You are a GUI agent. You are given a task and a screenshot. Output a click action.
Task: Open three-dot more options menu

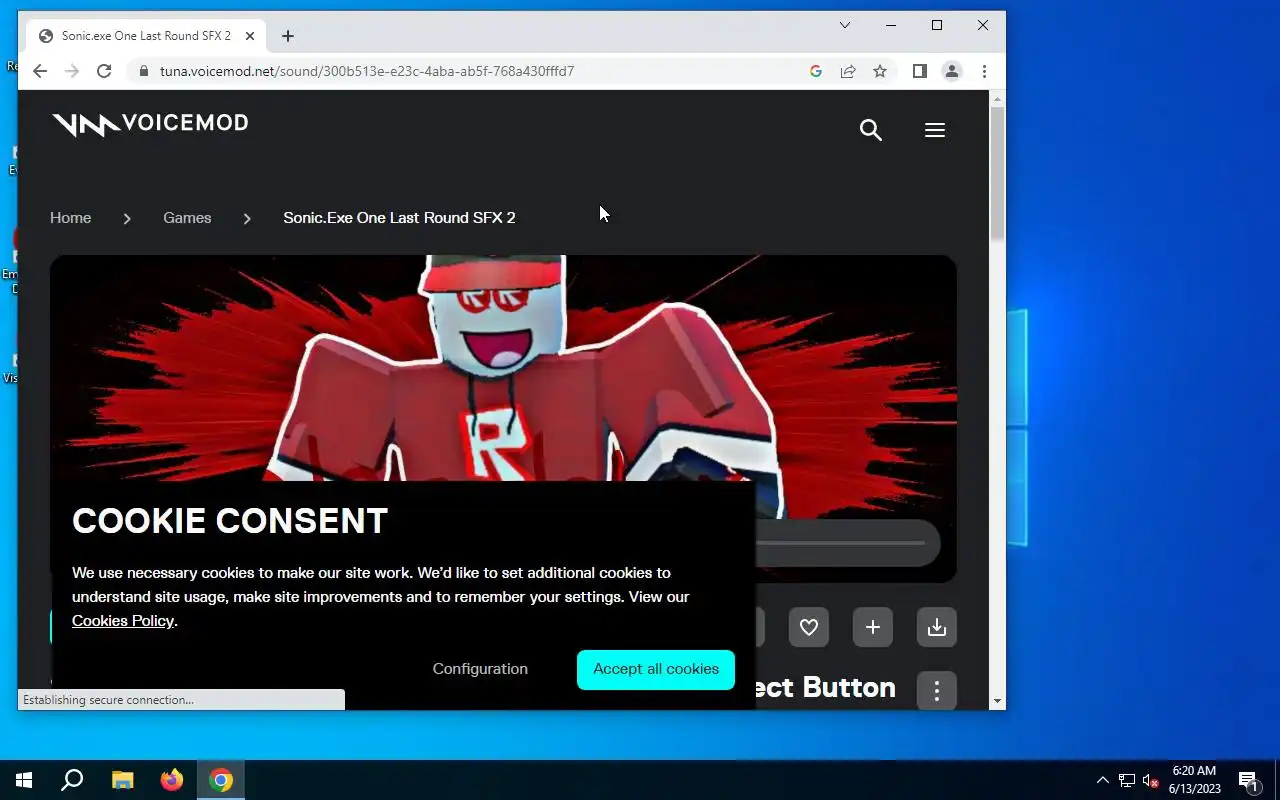[x=937, y=690]
